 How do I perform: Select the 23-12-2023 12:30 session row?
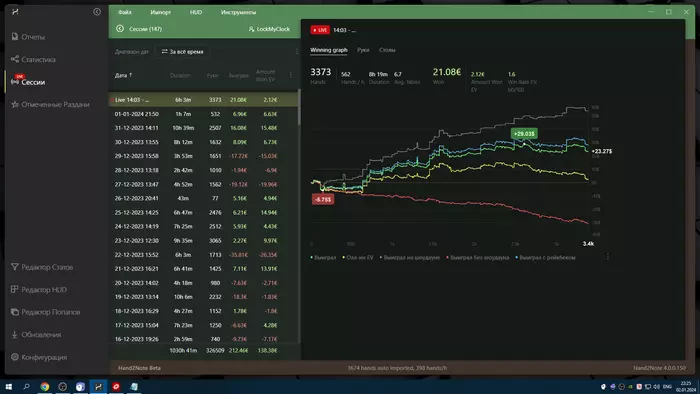click(203, 241)
